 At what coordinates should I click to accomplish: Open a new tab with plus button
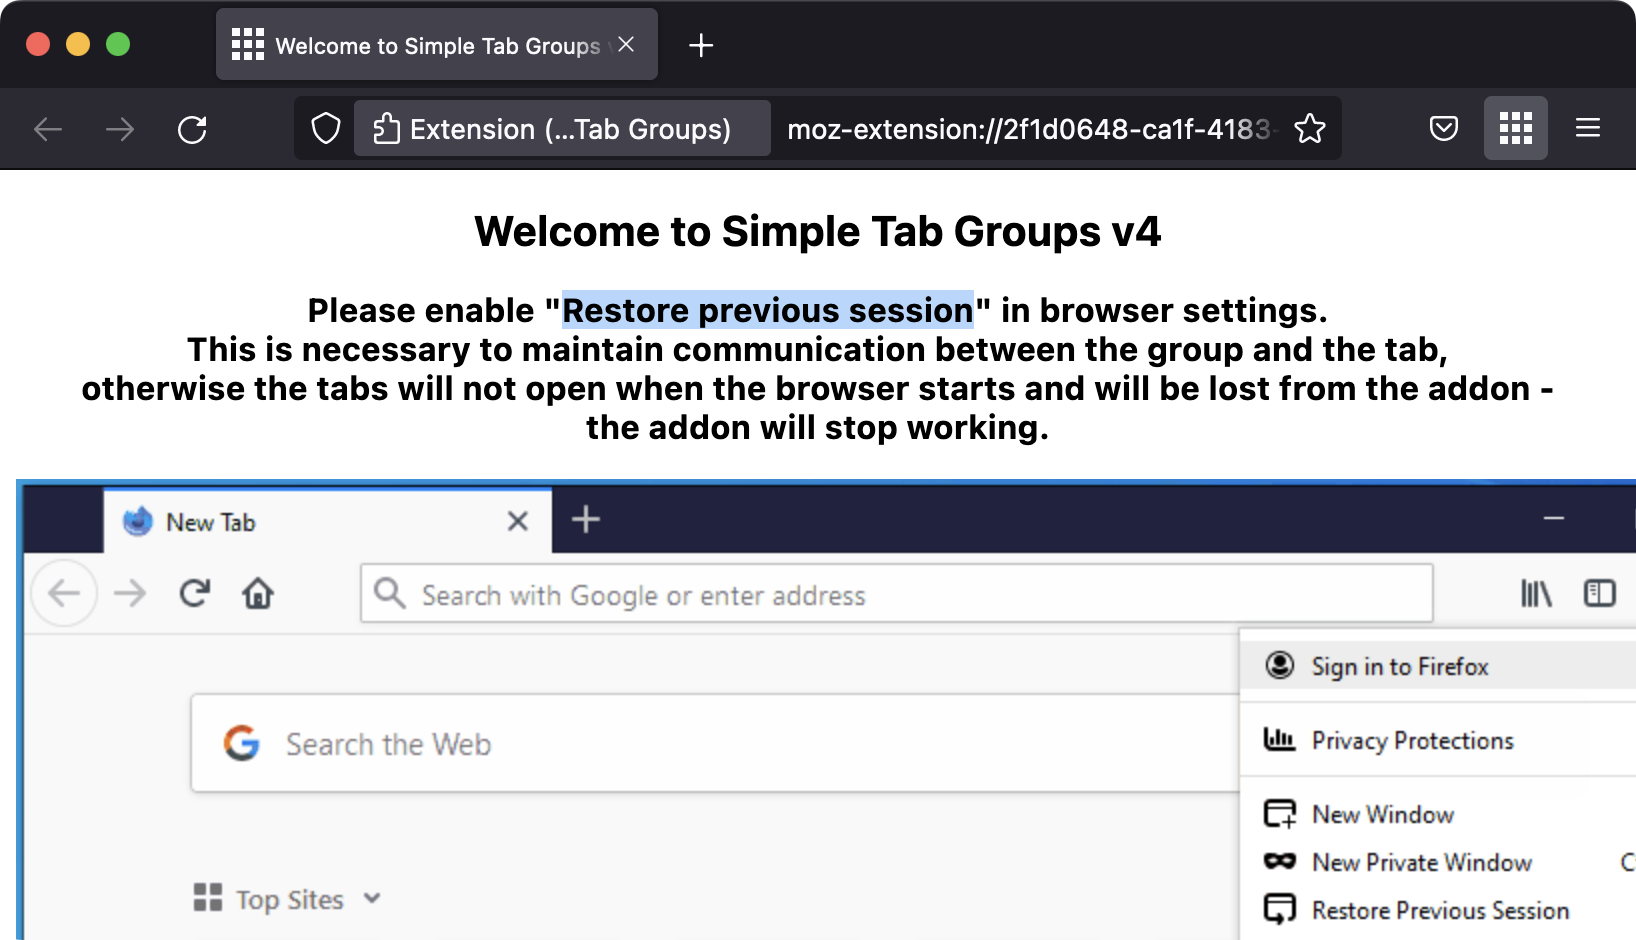pyautogui.click(x=701, y=46)
